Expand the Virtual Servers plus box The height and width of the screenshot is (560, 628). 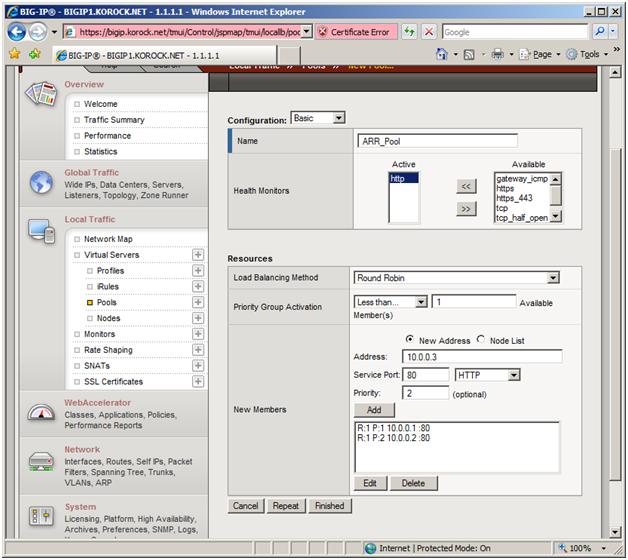pyautogui.click(x=198, y=255)
